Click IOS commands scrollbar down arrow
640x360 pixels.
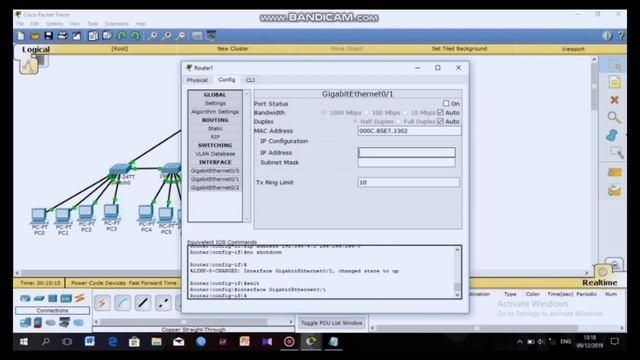(x=458, y=295)
